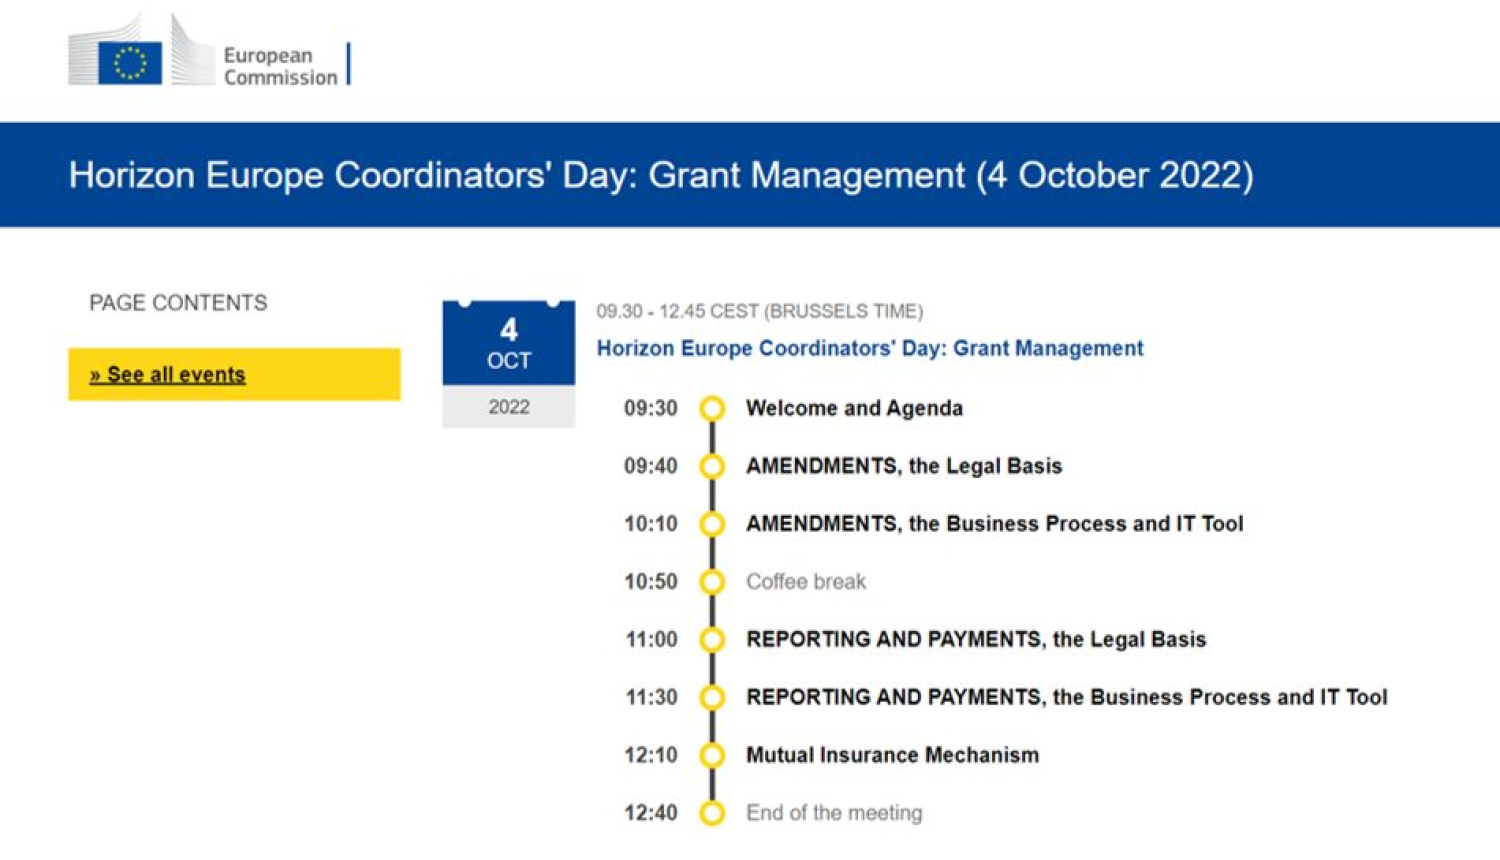Viewport: 1500px width, 860px height.
Task: Click the 4 OCT calendar date icon
Action: point(508,345)
